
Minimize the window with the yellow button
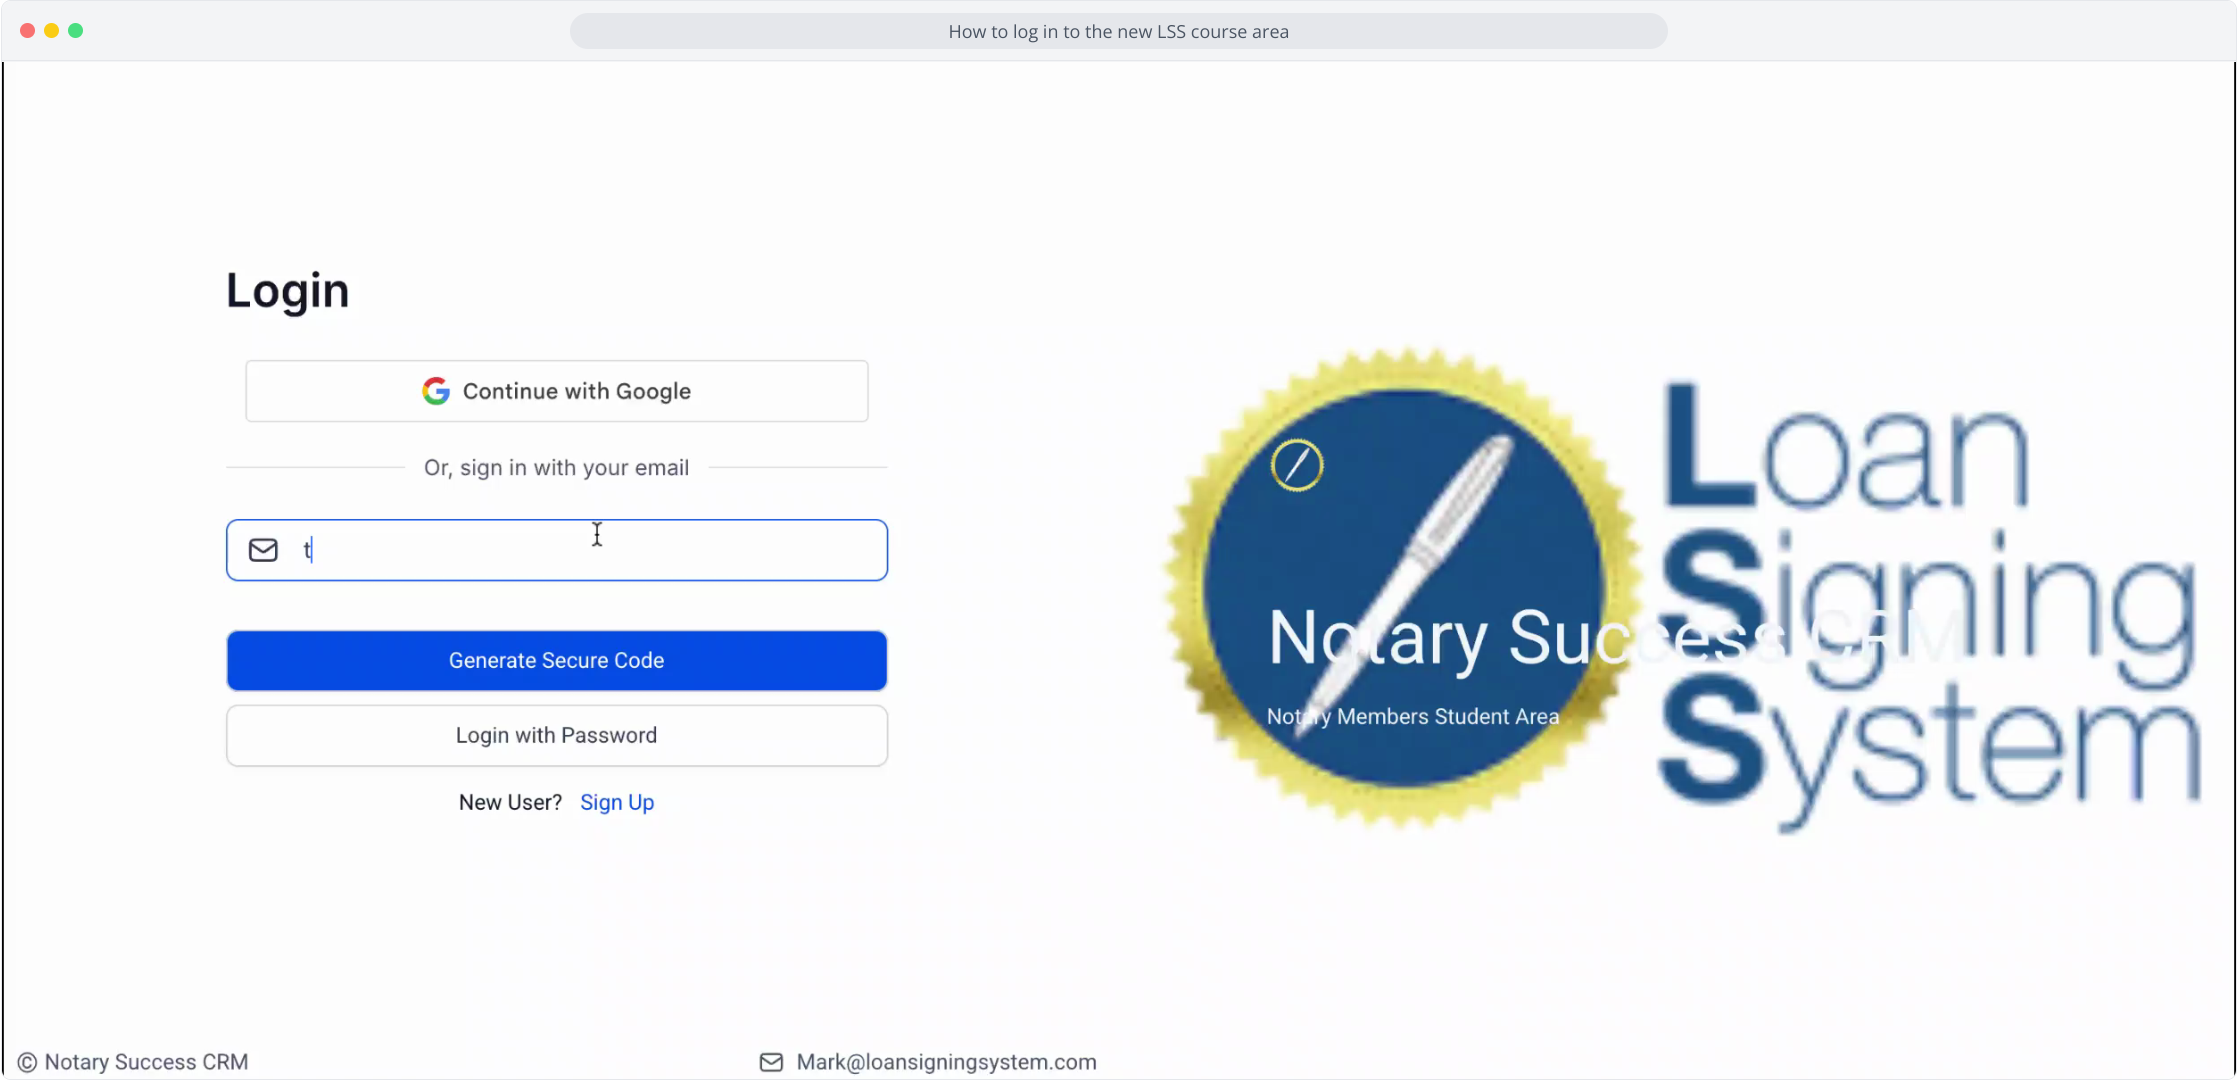click(51, 31)
